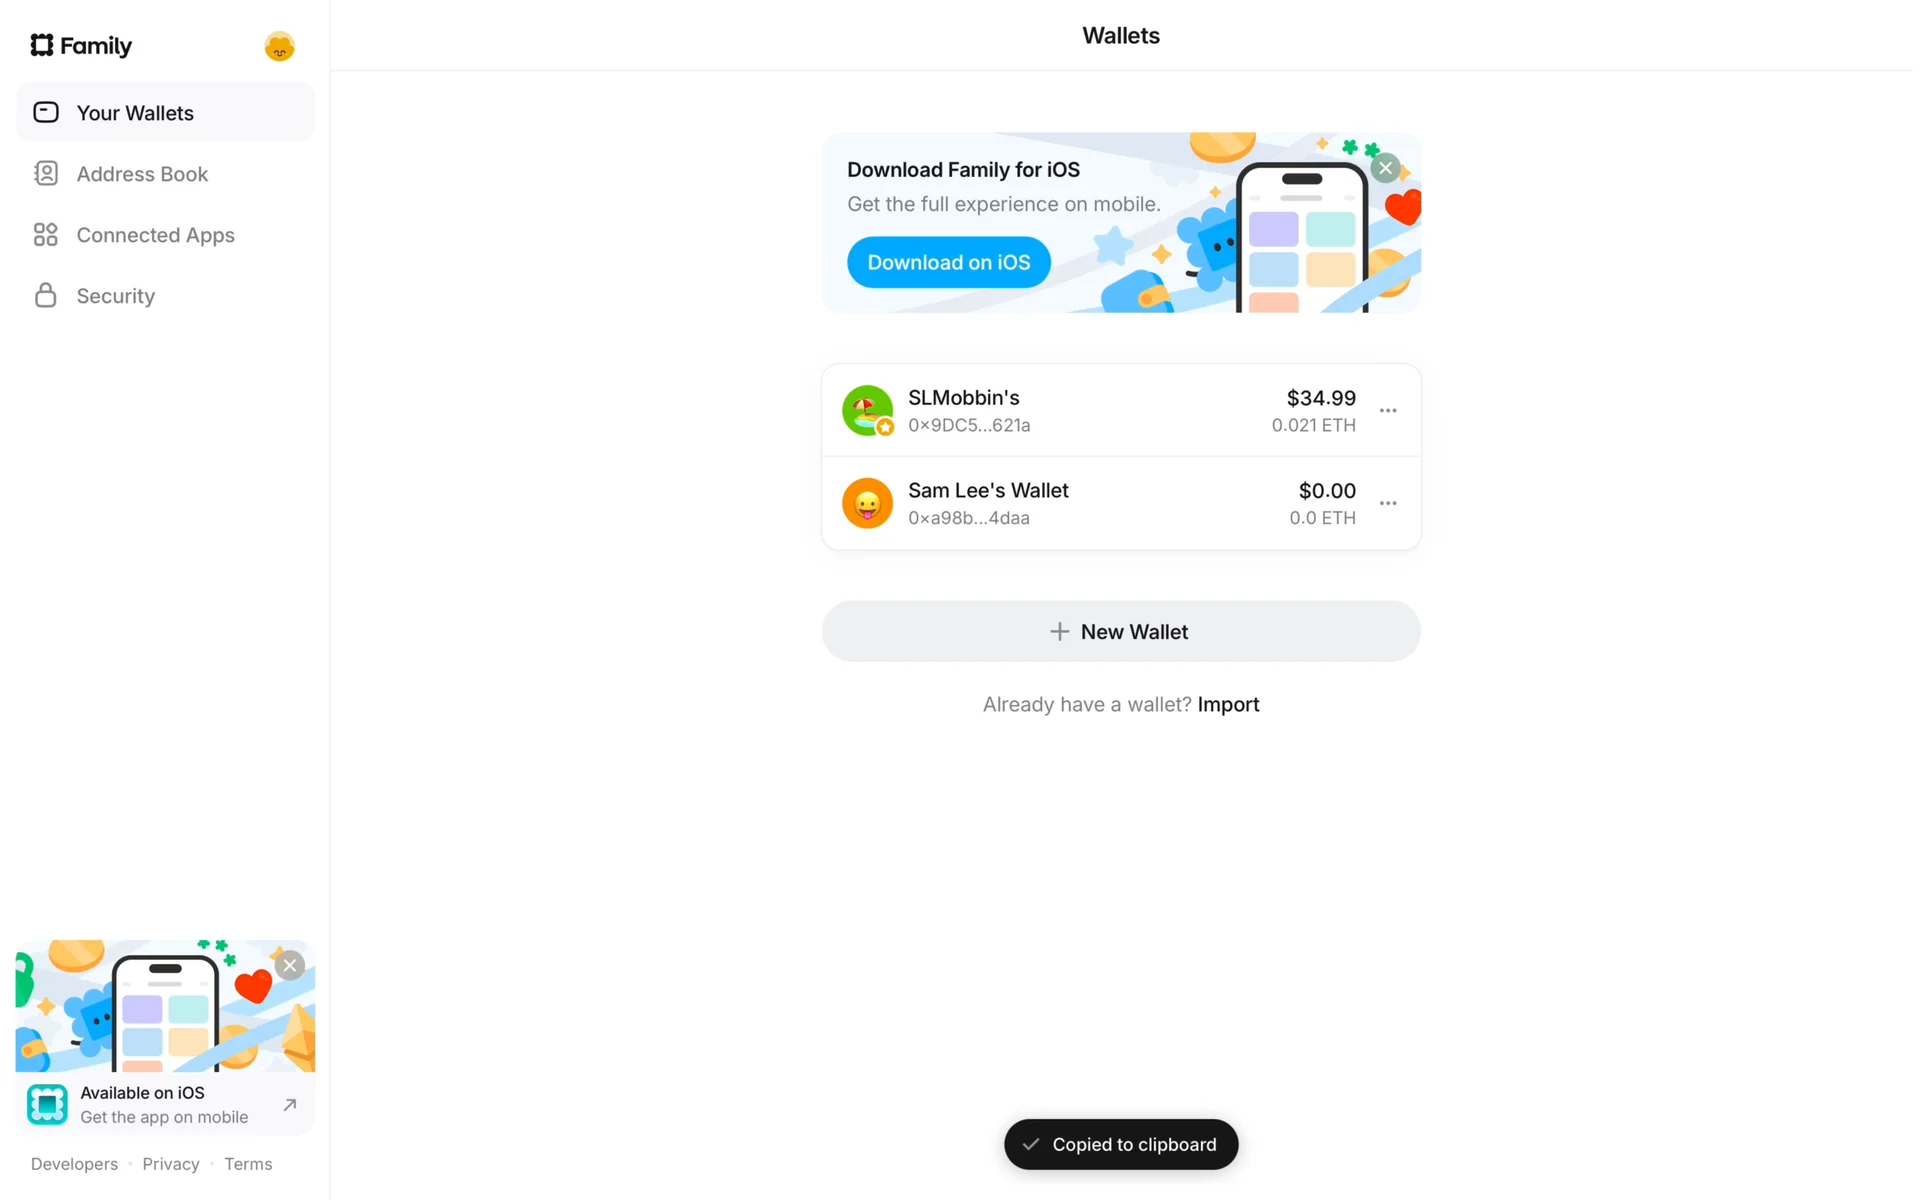
Task: Click the Download on iOS button
Action: click(948, 262)
